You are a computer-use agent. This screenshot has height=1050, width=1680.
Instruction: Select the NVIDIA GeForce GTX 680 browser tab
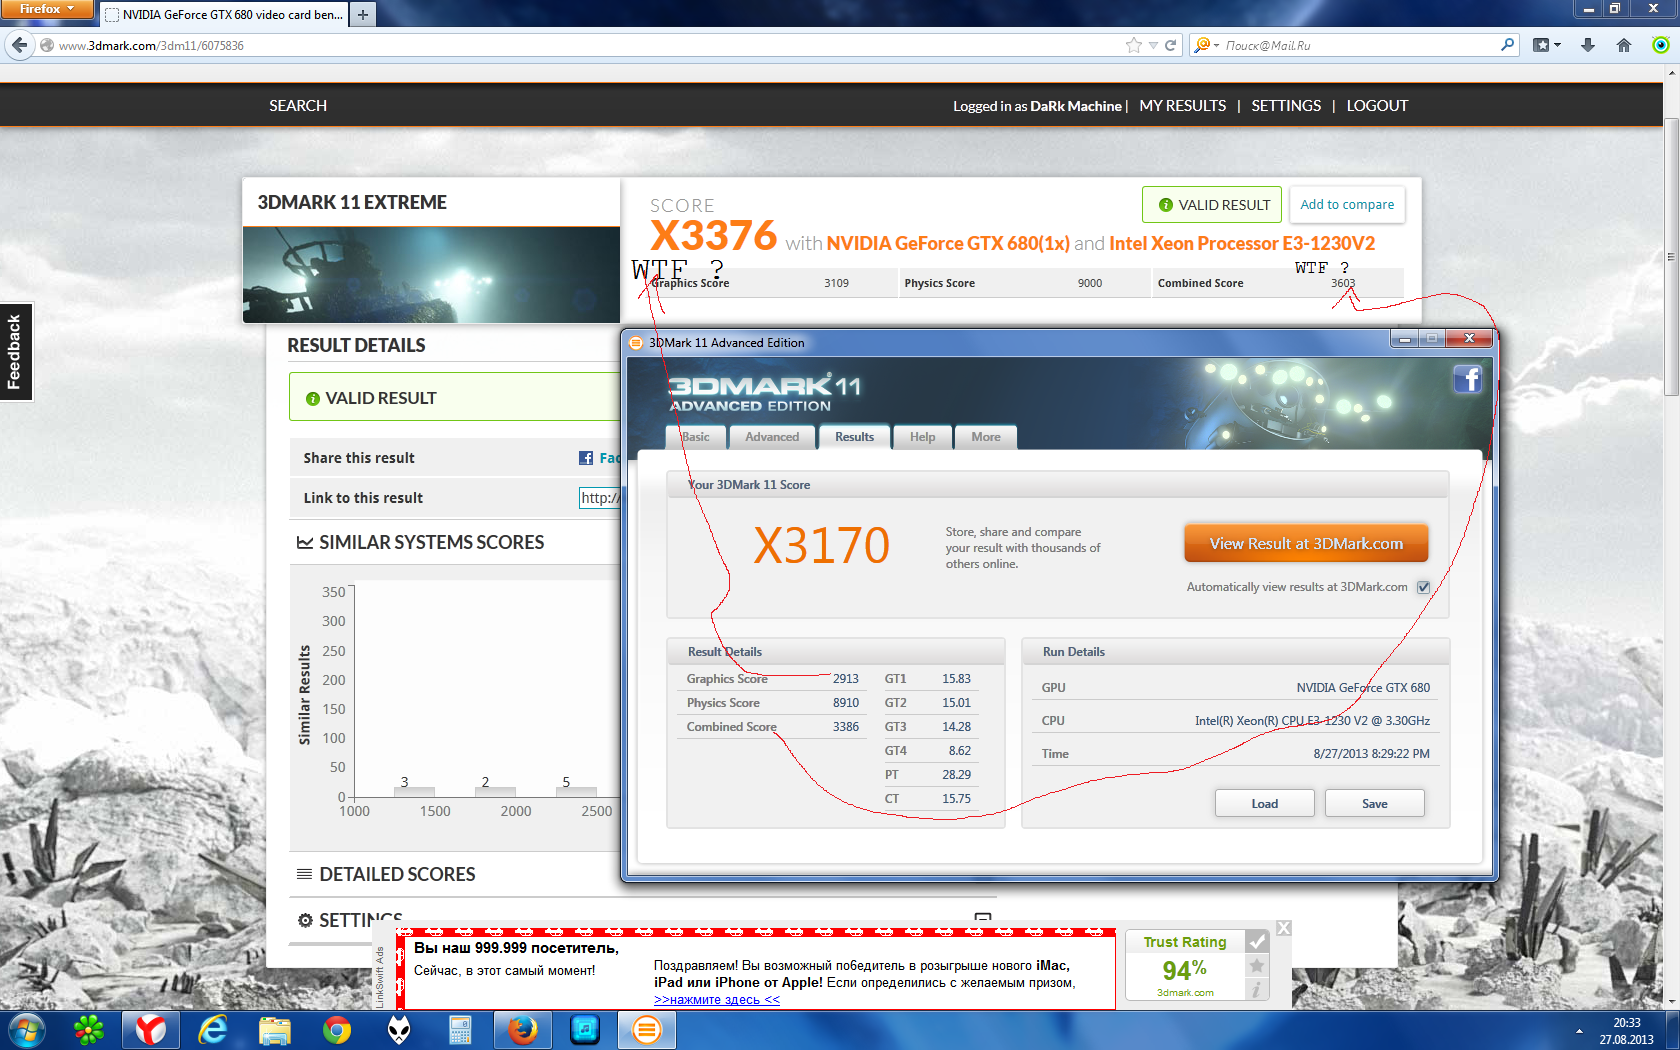tap(223, 14)
